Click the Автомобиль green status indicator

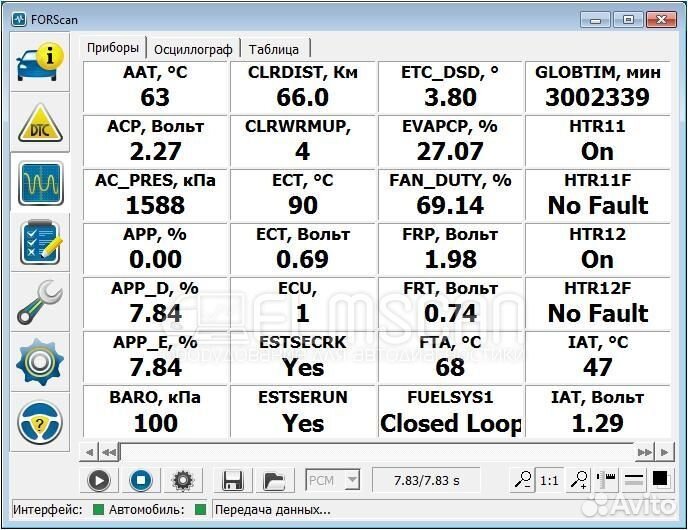(x=200, y=509)
